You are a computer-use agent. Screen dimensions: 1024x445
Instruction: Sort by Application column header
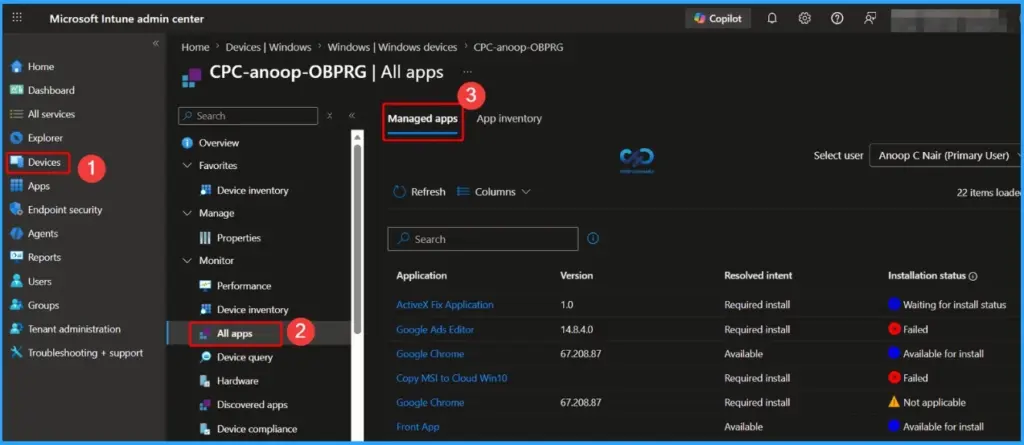pyautogui.click(x=421, y=276)
